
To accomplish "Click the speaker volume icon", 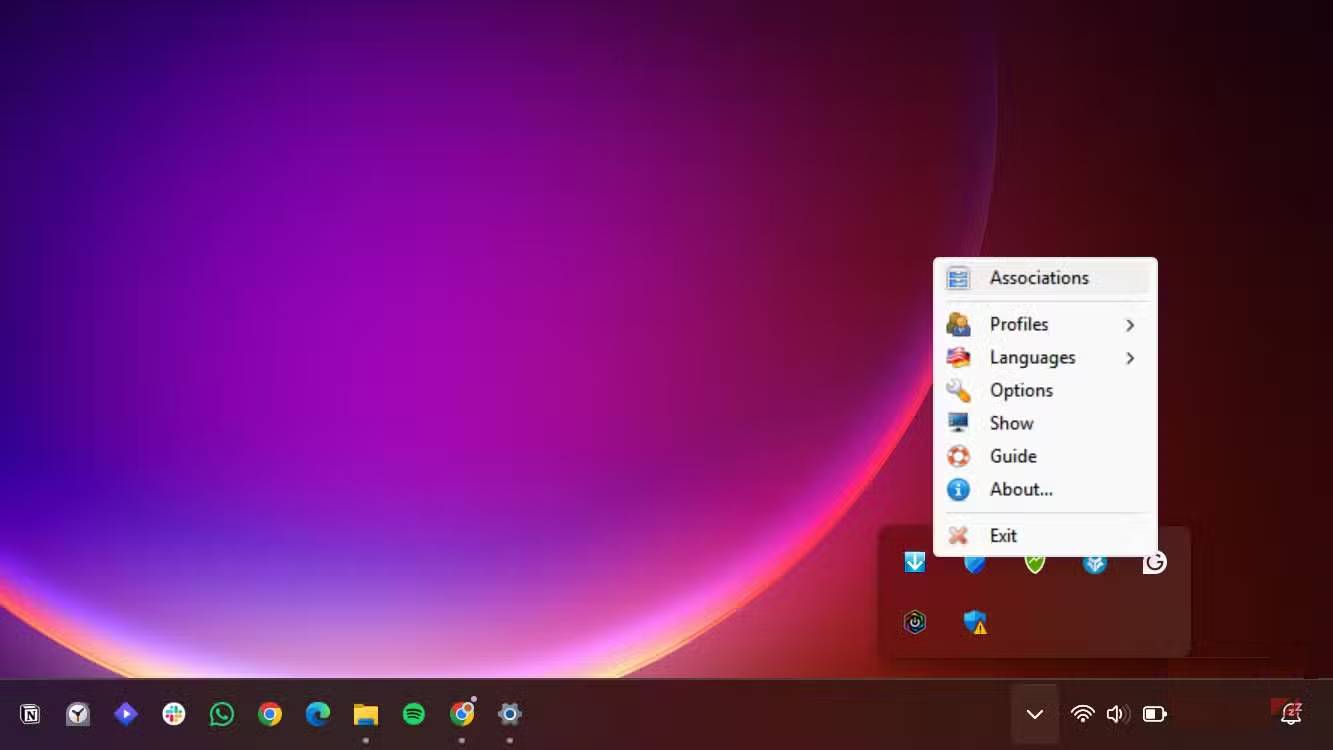I will coord(1118,714).
